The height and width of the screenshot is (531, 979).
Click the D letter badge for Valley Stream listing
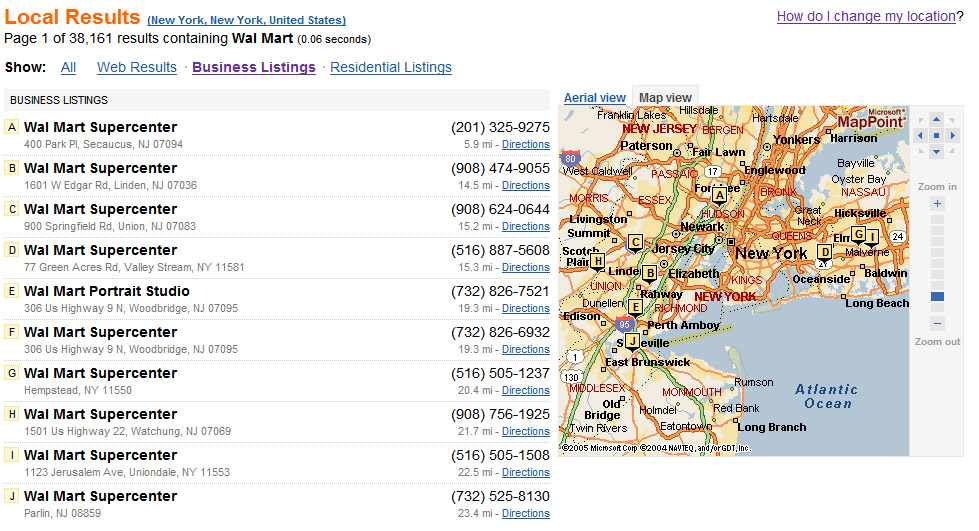click(x=12, y=251)
